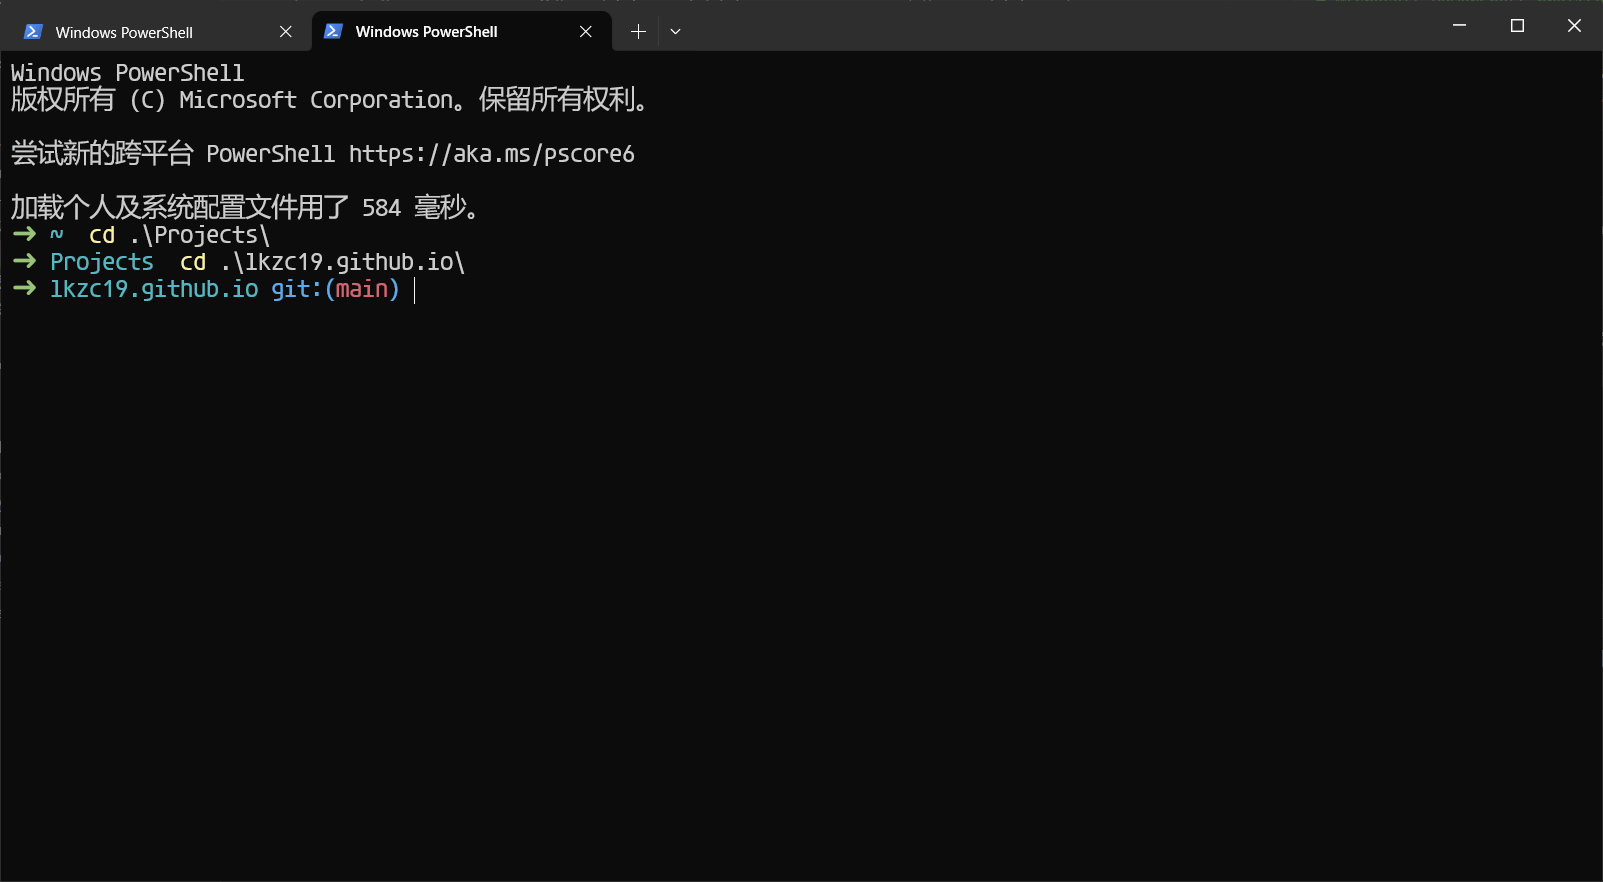Screen dimensions: 1603x882
Task: Close the terminal window
Action: click(x=1574, y=25)
